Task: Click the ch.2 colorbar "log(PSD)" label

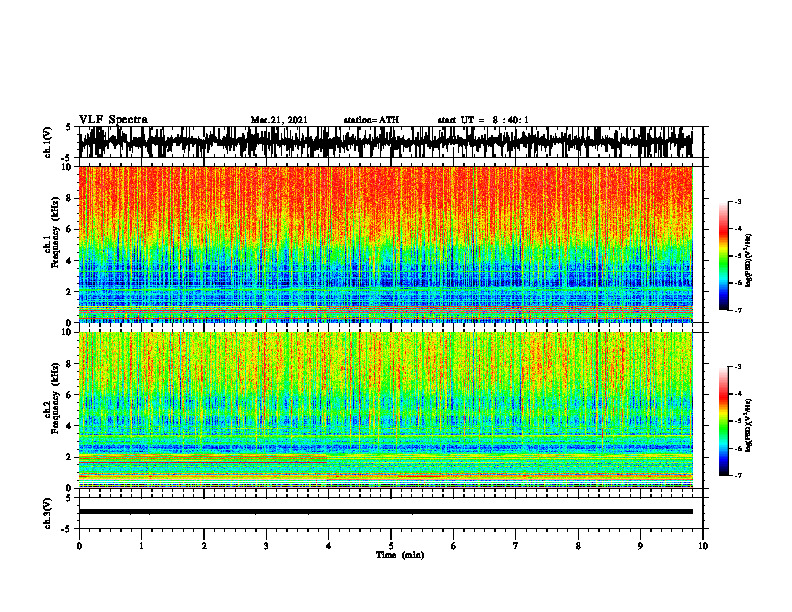Action: coord(749,426)
